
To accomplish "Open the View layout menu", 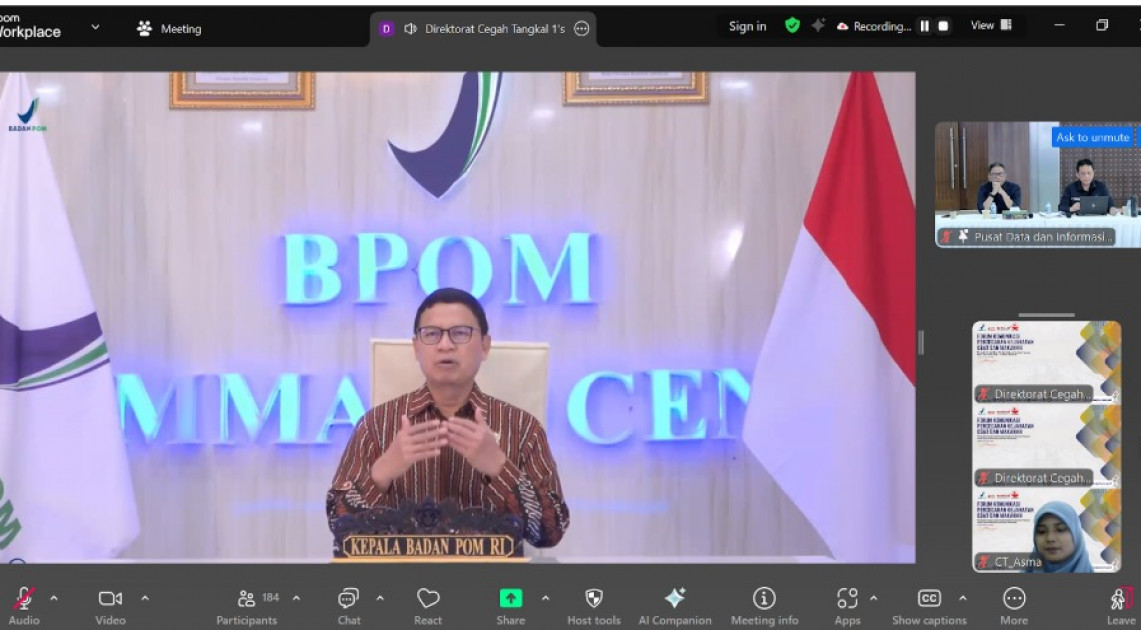I will click(989, 25).
